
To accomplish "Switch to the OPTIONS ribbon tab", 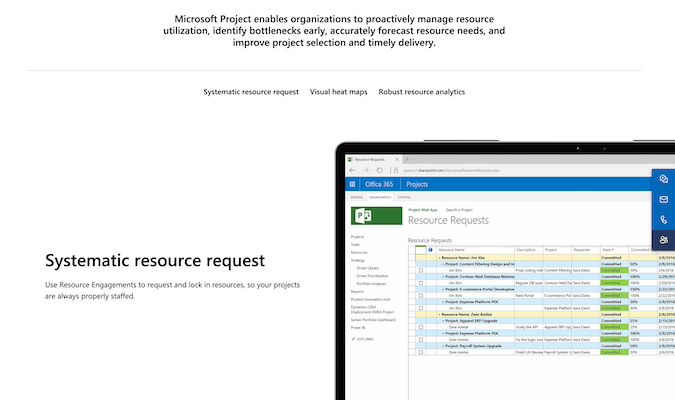I will (x=404, y=197).
